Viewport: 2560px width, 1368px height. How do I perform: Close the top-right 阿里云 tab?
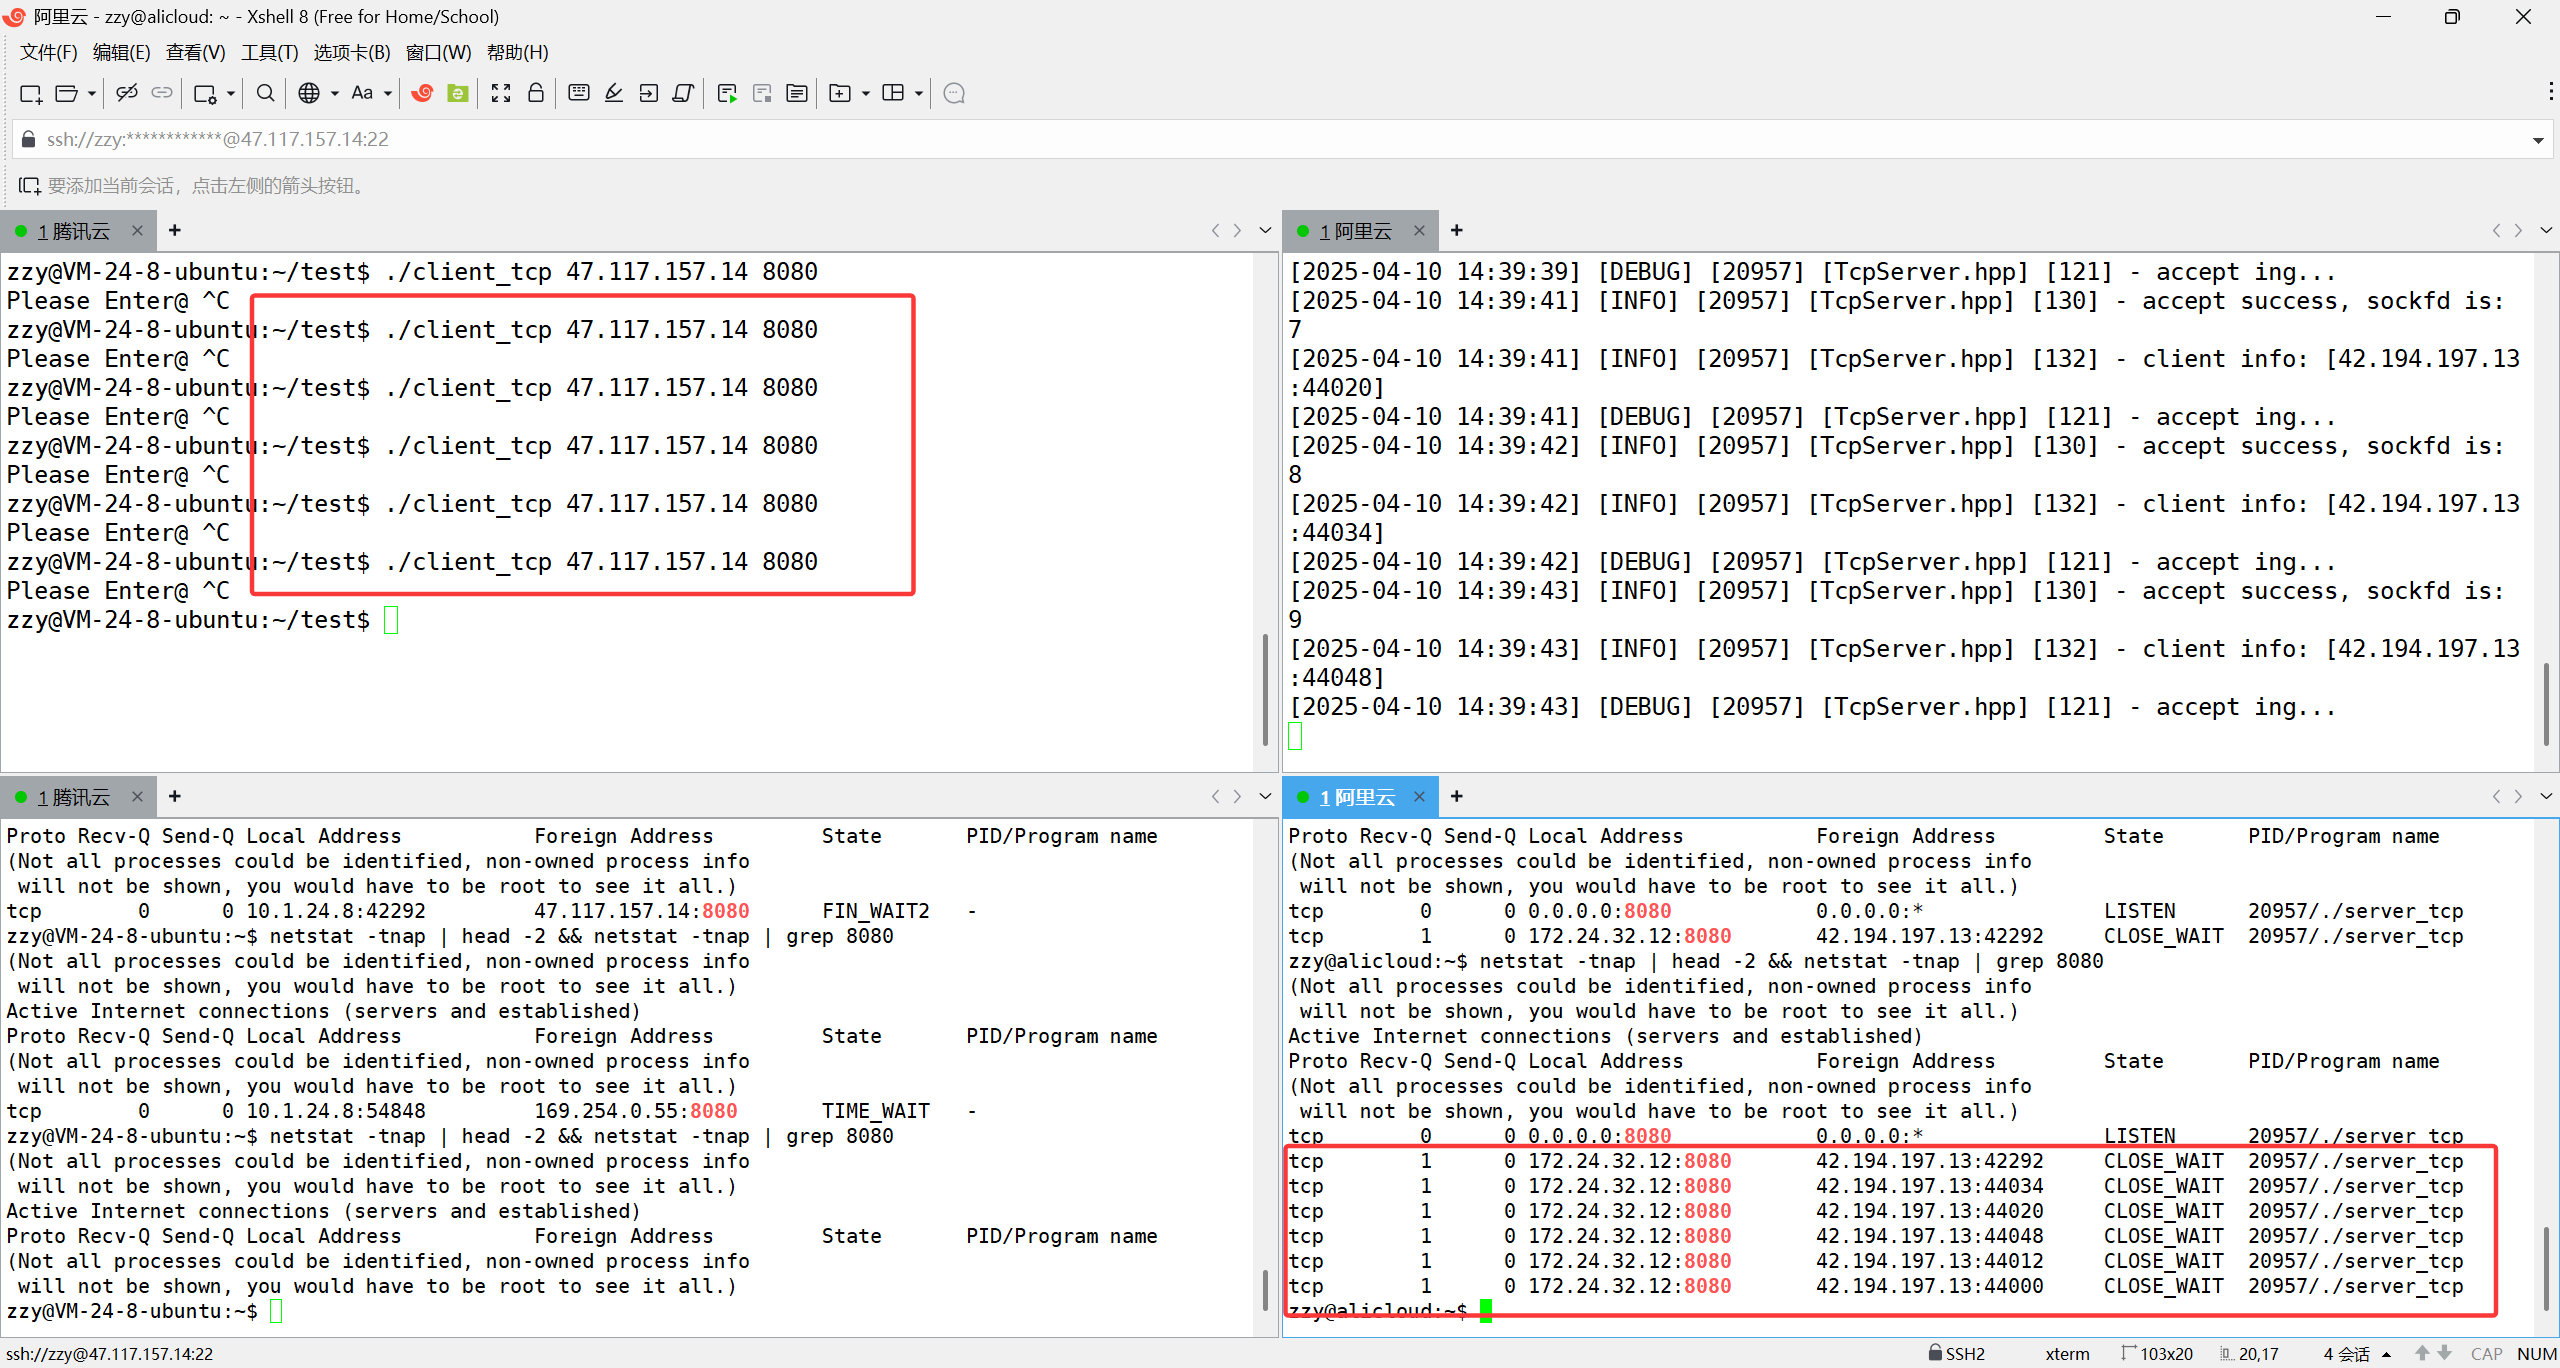[1419, 231]
